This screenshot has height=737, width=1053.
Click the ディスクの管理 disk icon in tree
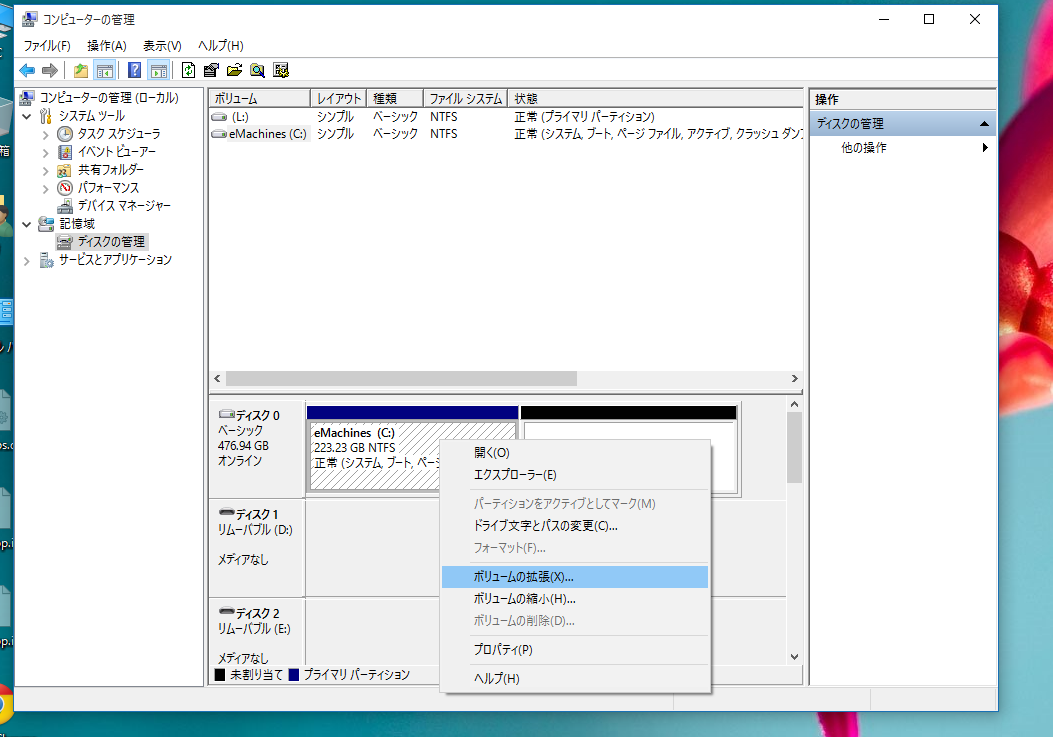(64, 242)
